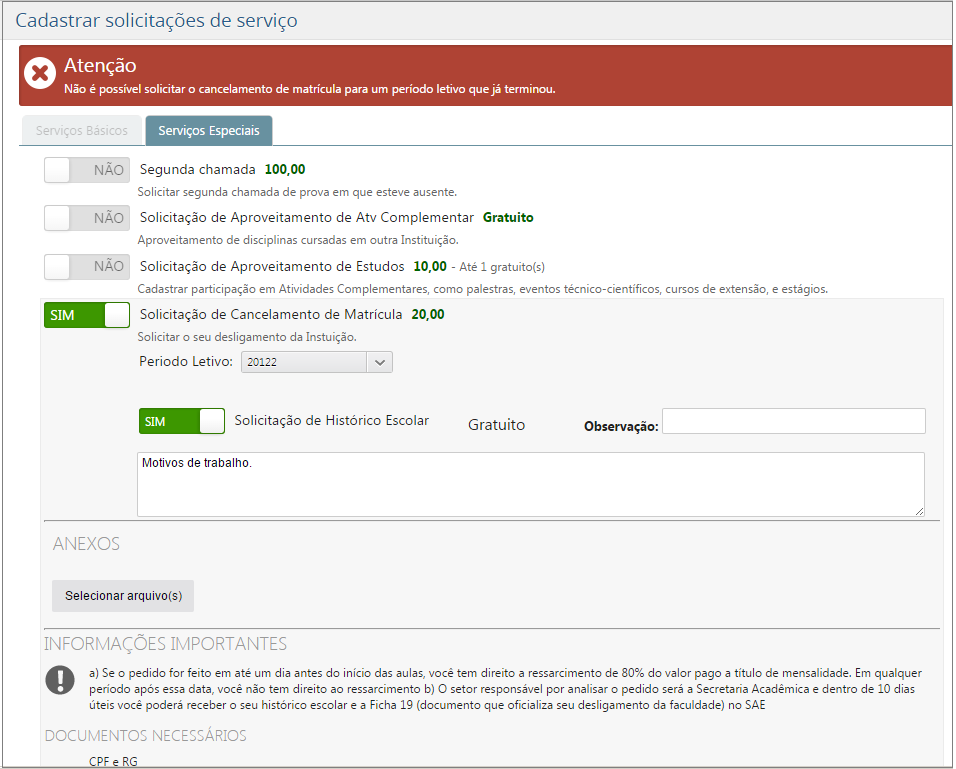Switch to the Serviços Básicos tab
Screen dimensions: 956x769
click(x=81, y=130)
